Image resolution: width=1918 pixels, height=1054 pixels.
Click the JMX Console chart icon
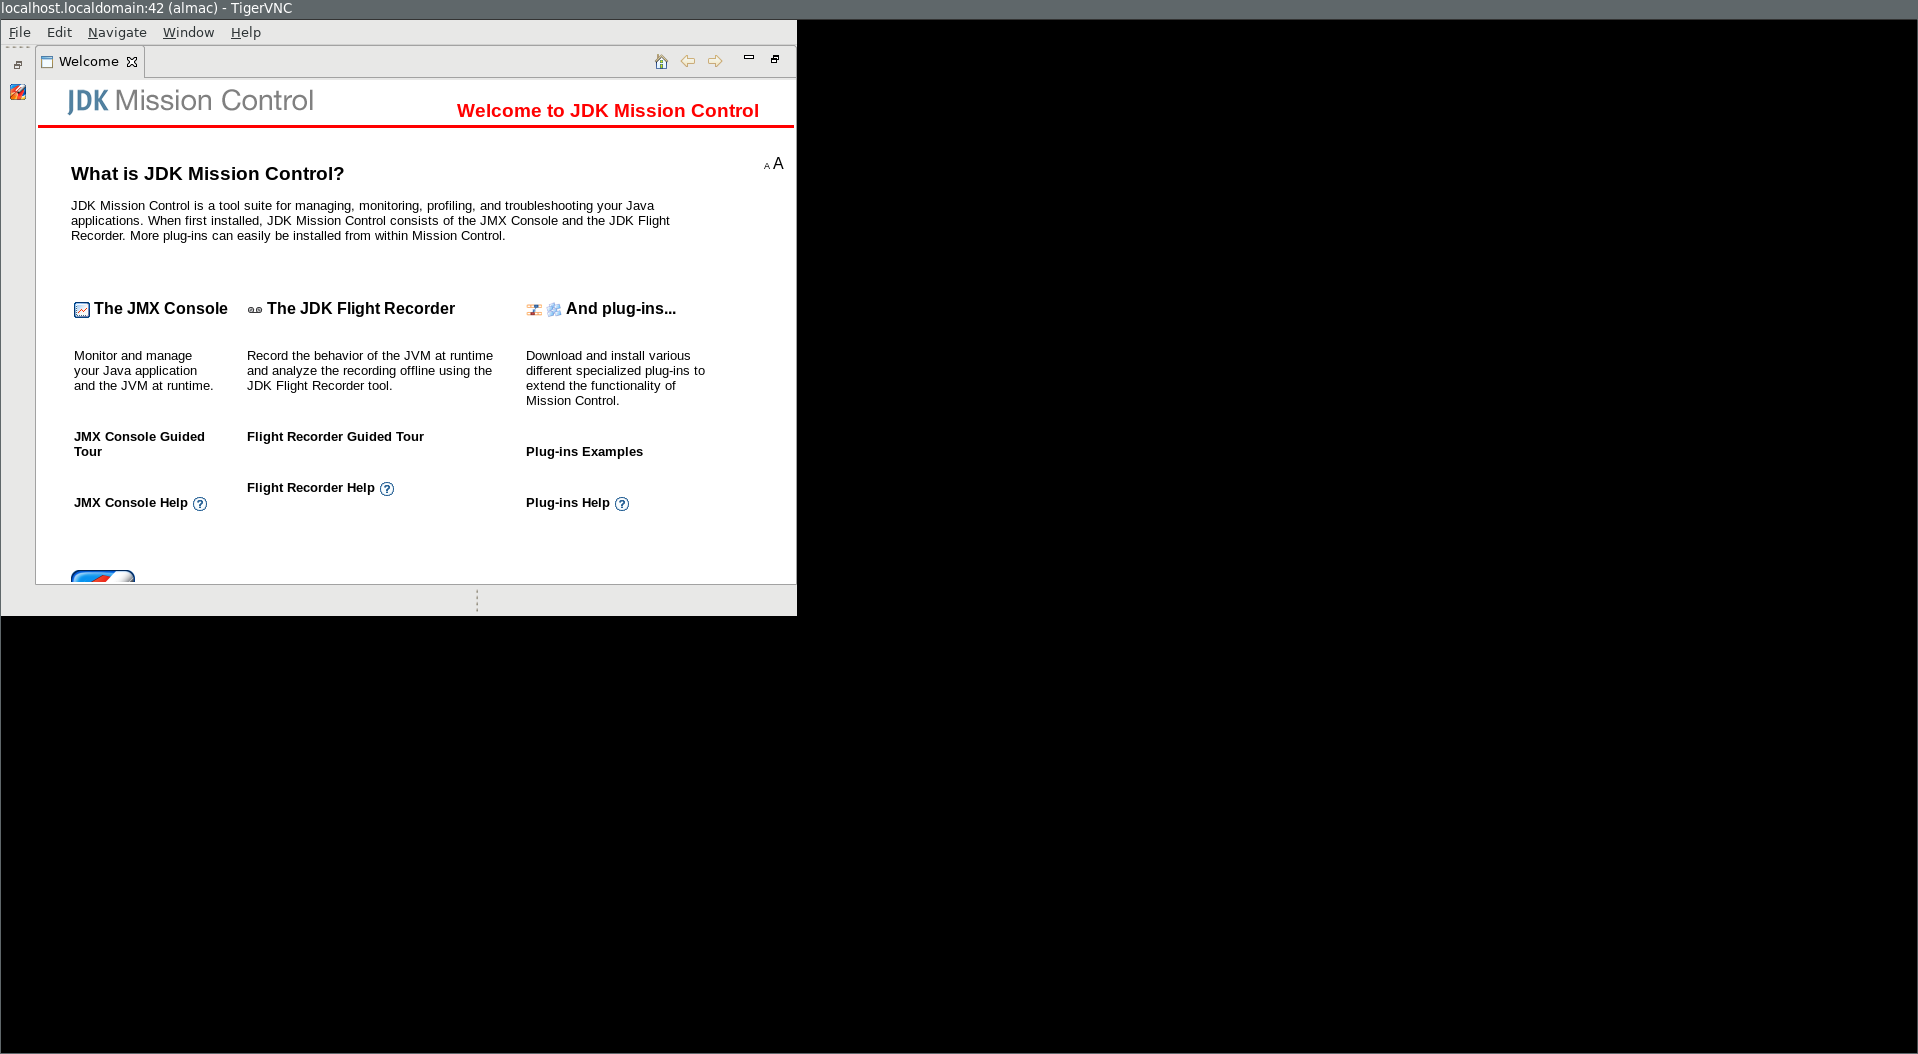[82, 310]
